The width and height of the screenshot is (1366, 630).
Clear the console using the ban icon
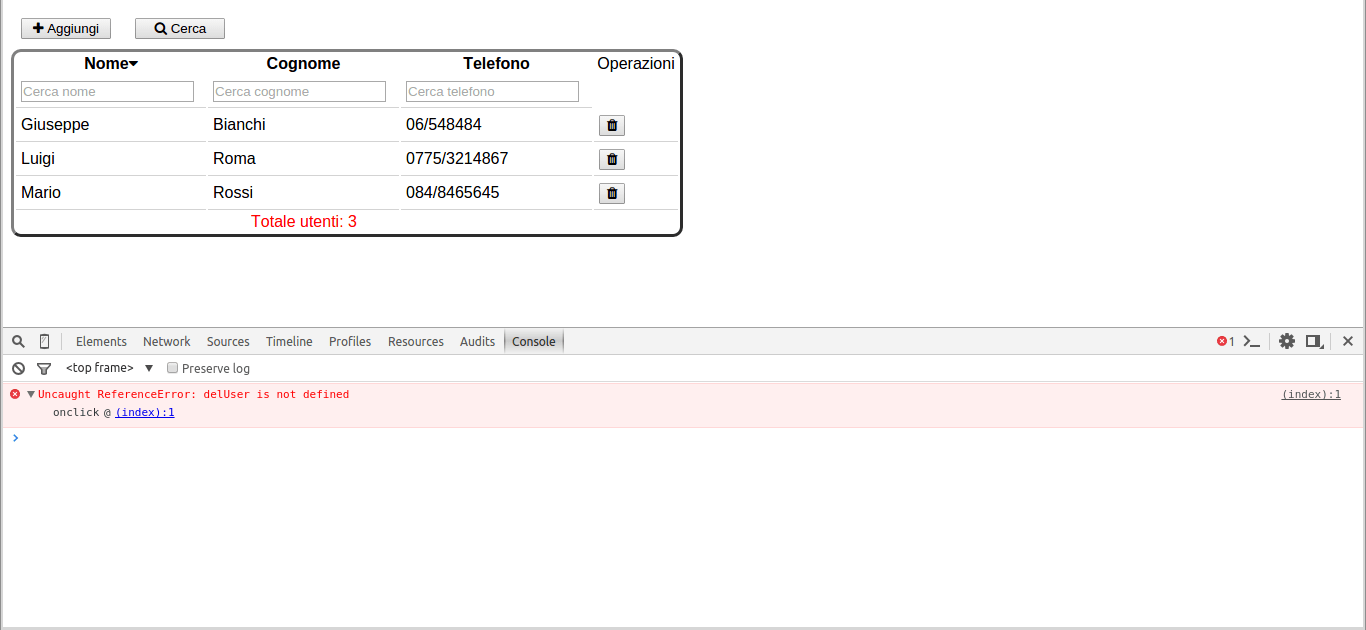pos(18,368)
